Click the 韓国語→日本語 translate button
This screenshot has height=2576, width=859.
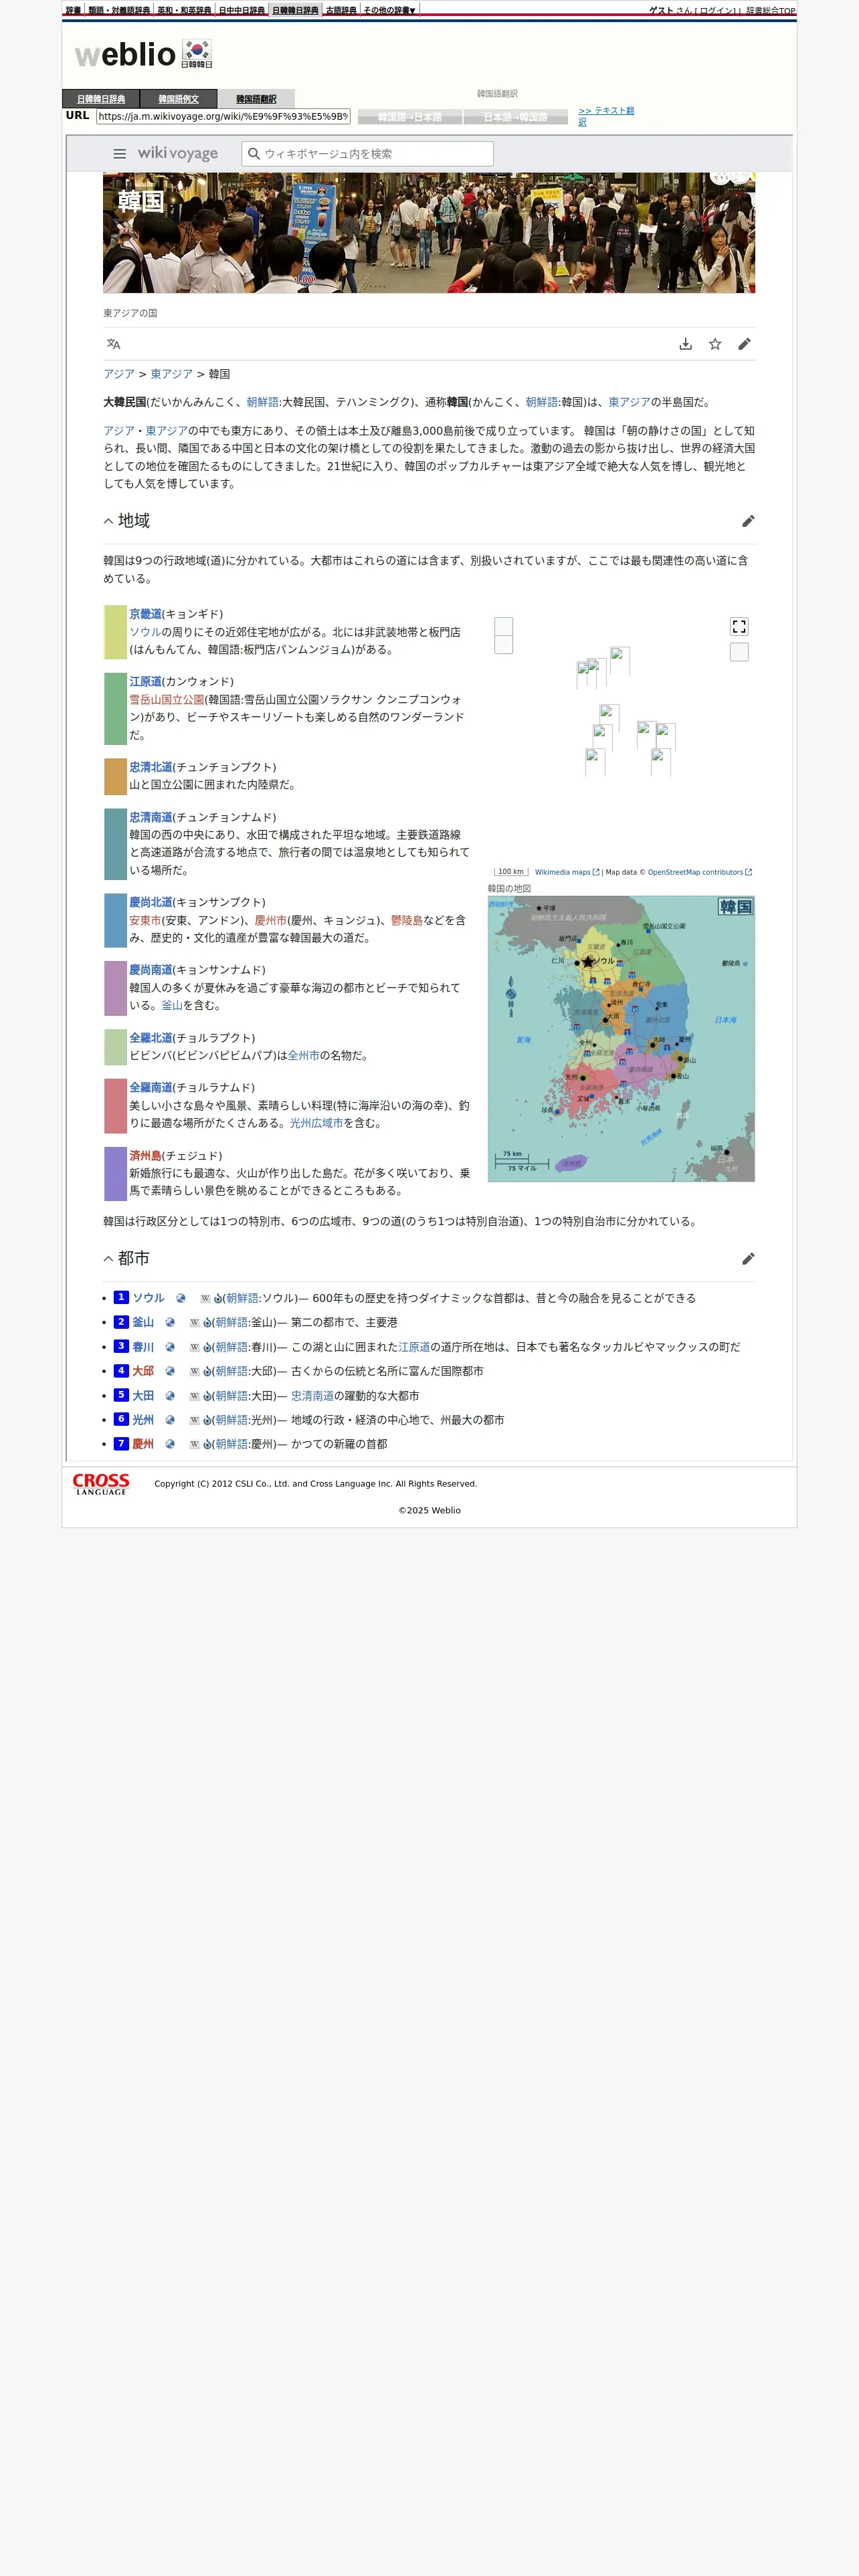coord(410,117)
